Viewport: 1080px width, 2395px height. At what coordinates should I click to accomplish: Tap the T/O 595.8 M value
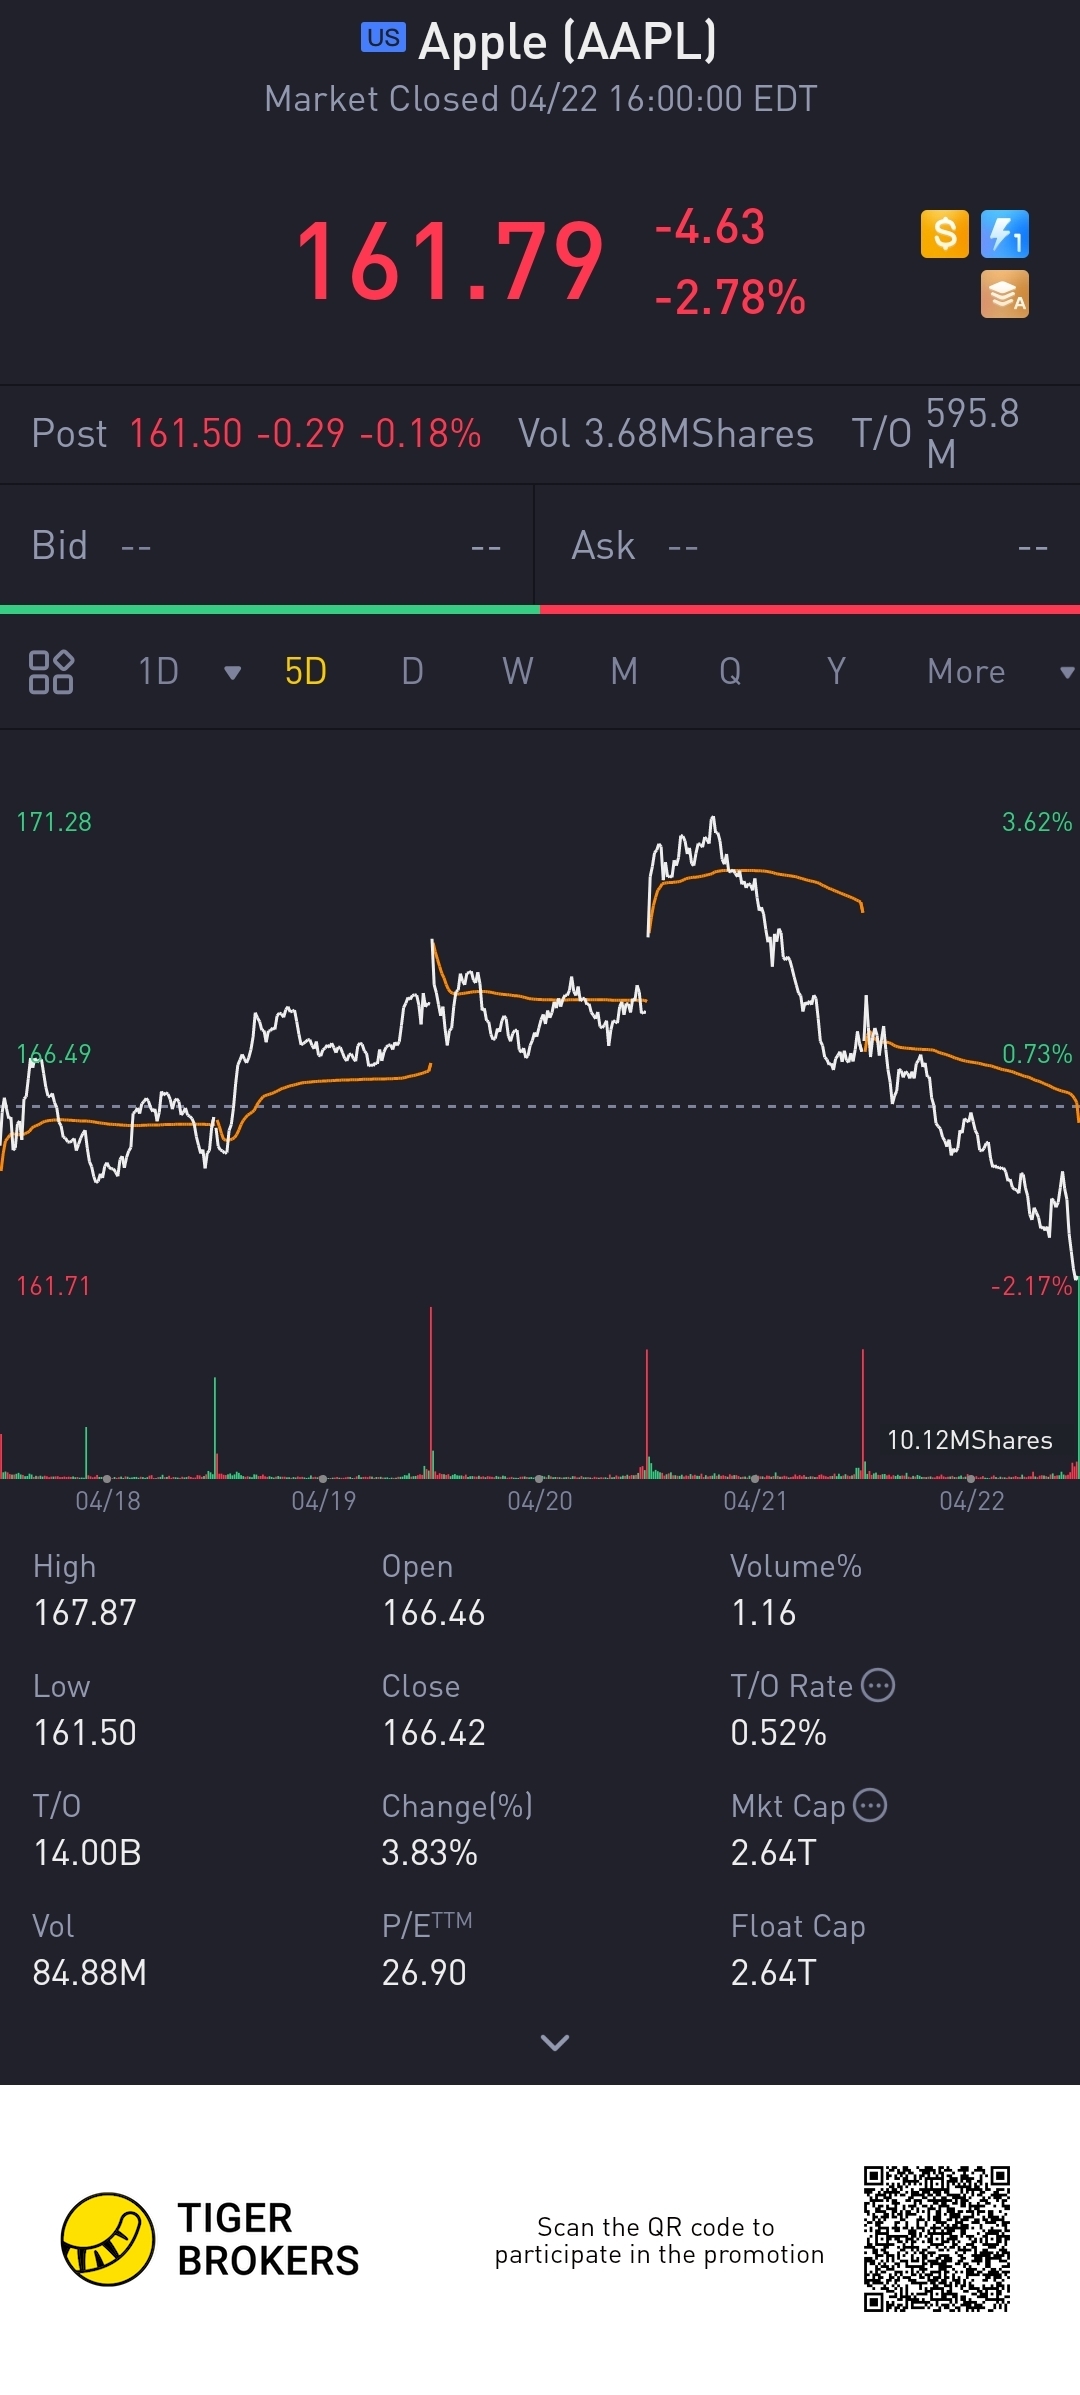click(x=936, y=433)
